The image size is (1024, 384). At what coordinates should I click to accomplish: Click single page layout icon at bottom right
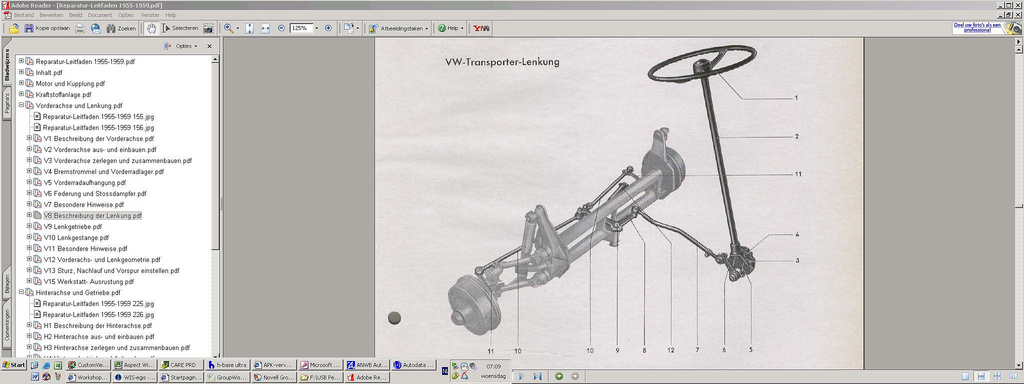(966, 376)
